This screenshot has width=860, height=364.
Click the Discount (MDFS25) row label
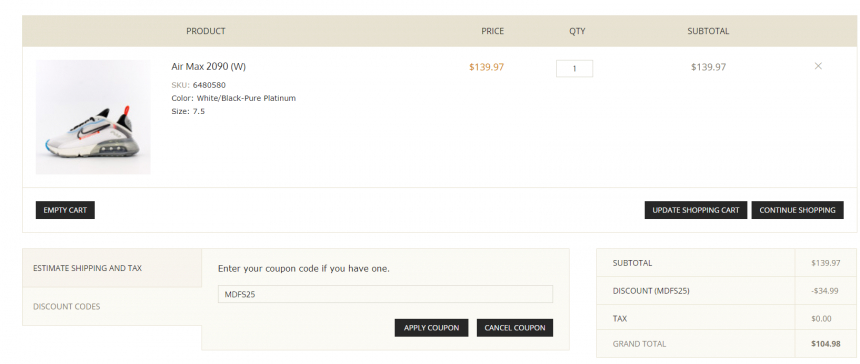coord(651,291)
